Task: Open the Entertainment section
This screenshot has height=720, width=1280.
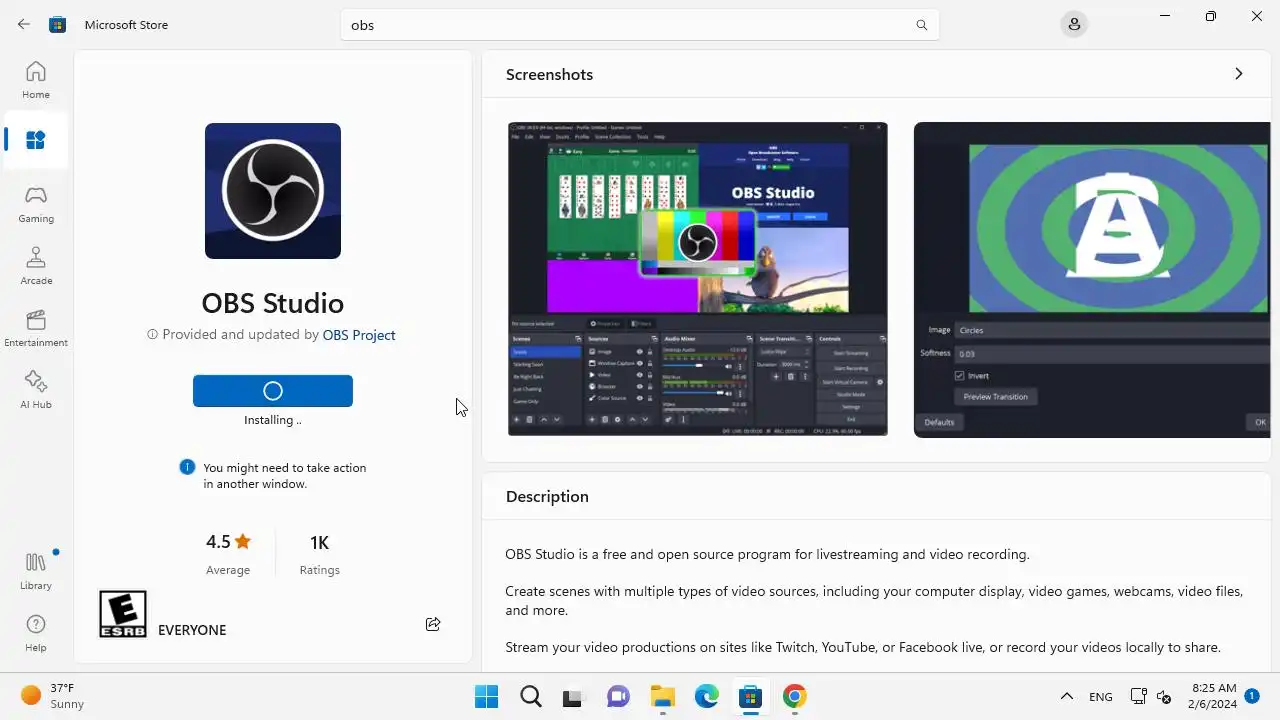Action: [x=36, y=328]
